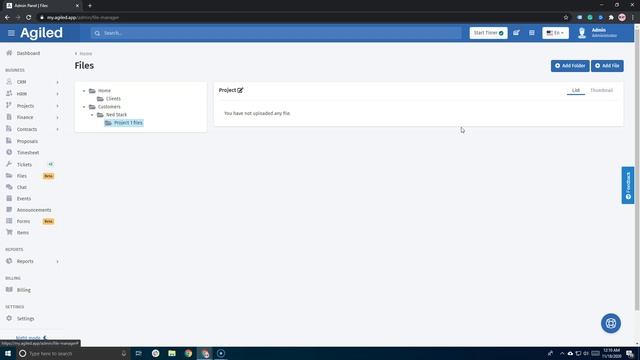
Task: Edit the Project folder name icon
Action: click(240, 90)
